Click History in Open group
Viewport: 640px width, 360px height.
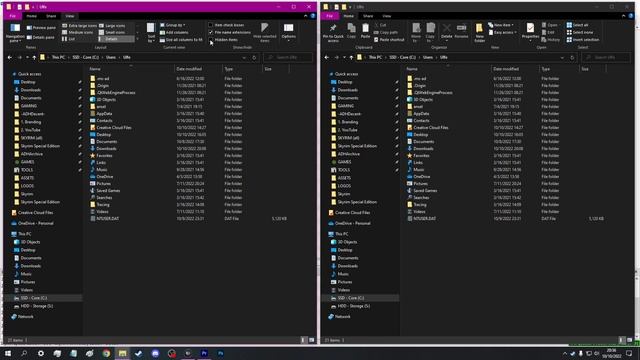551,40
